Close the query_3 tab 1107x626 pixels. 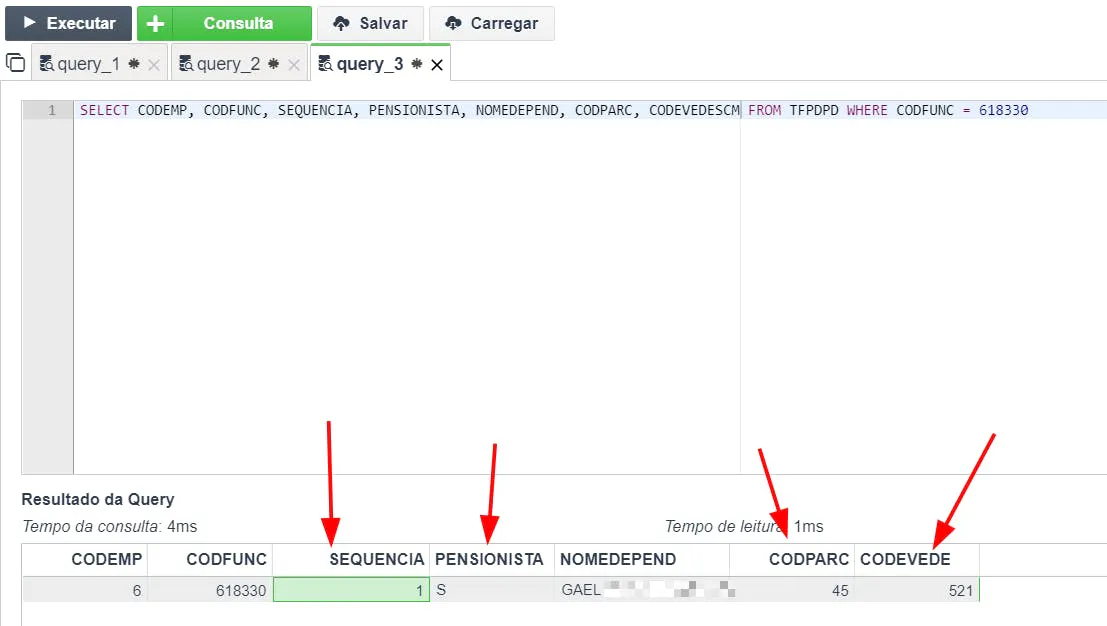pyautogui.click(x=436, y=65)
